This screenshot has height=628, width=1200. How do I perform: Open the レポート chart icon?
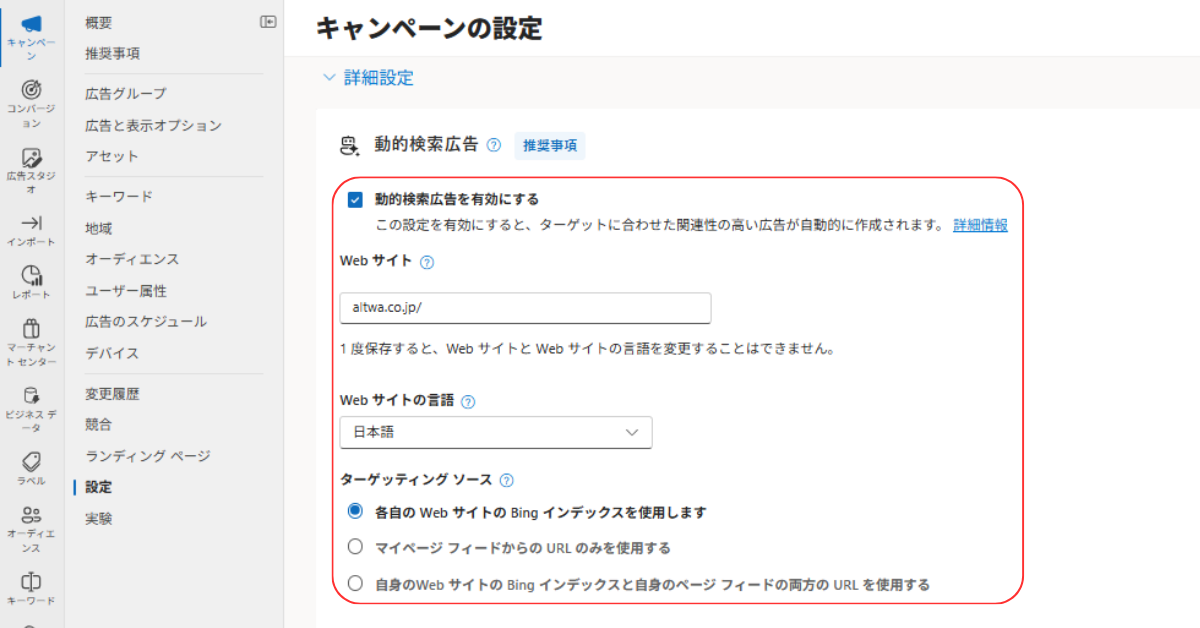coord(31,275)
